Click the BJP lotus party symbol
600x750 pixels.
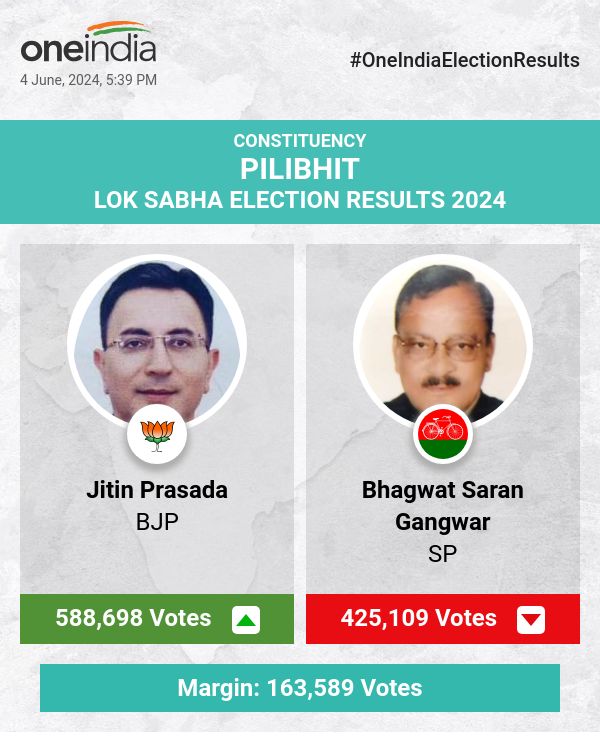pos(157,434)
